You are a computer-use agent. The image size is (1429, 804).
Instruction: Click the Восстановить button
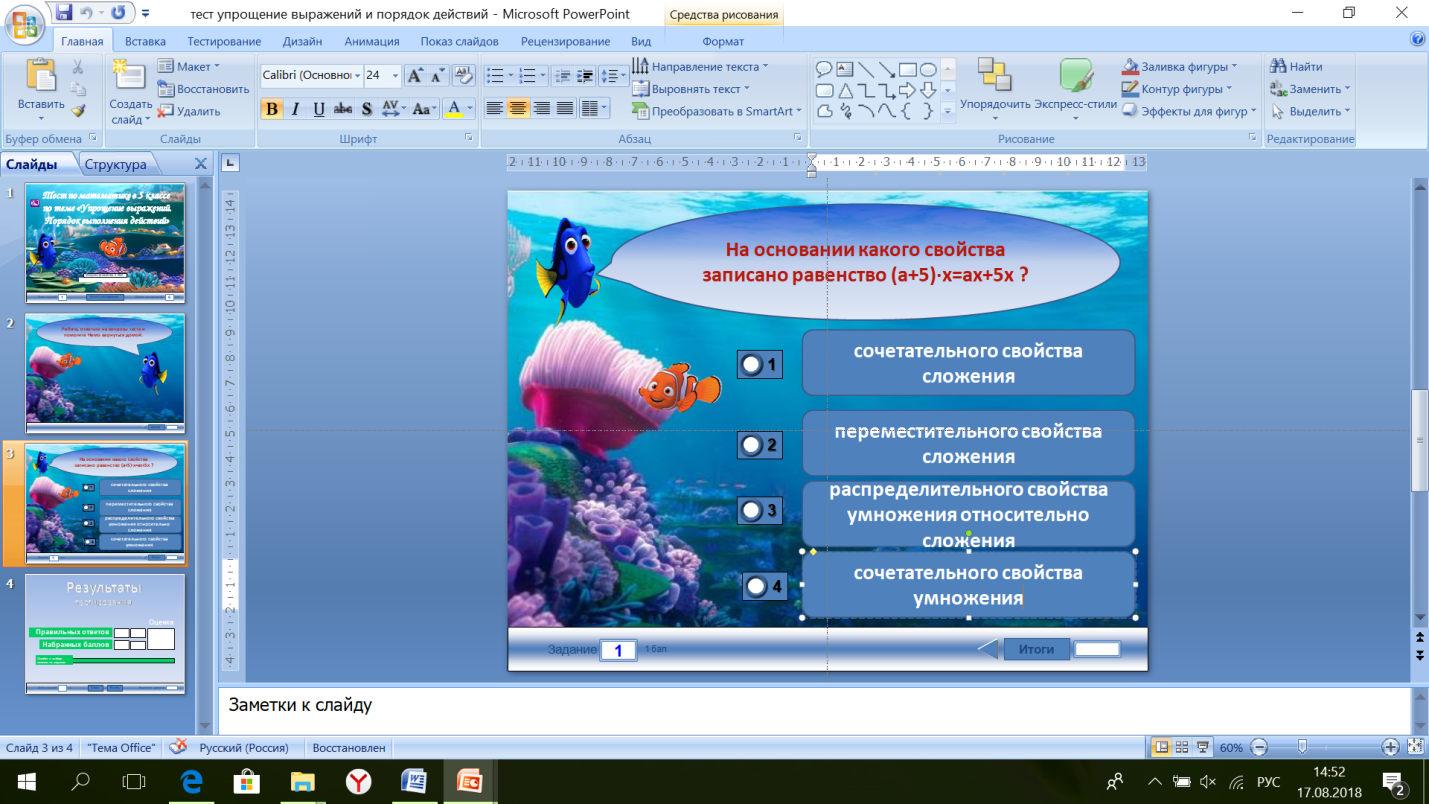pyautogui.click(x=203, y=89)
